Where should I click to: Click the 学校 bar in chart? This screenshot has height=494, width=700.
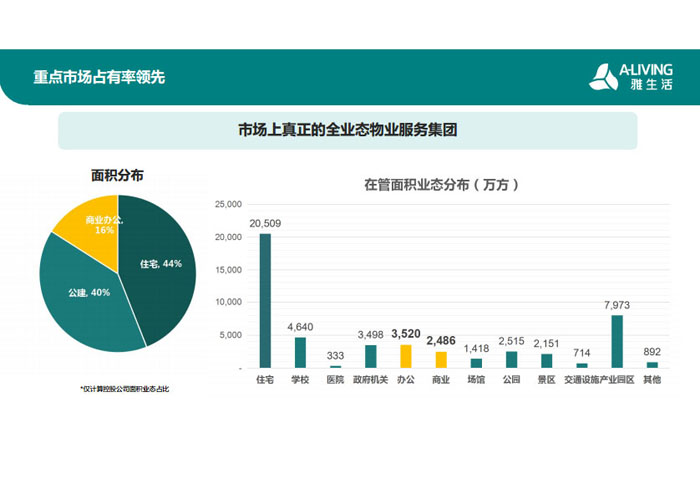(x=300, y=352)
